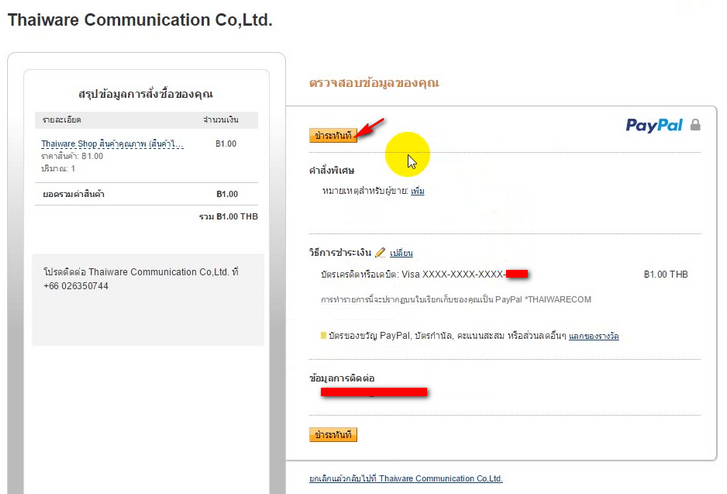
Task: Click the padlock security icon
Action: point(695,125)
